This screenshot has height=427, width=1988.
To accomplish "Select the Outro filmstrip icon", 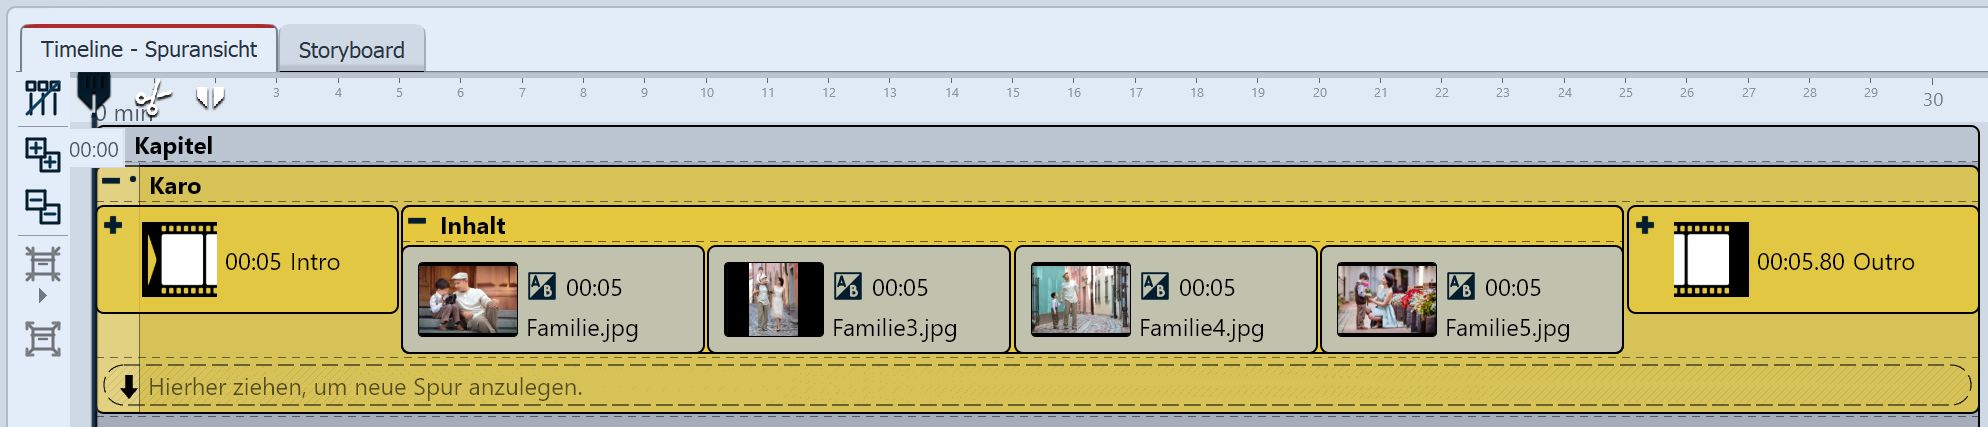I will (x=1710, y=260).
